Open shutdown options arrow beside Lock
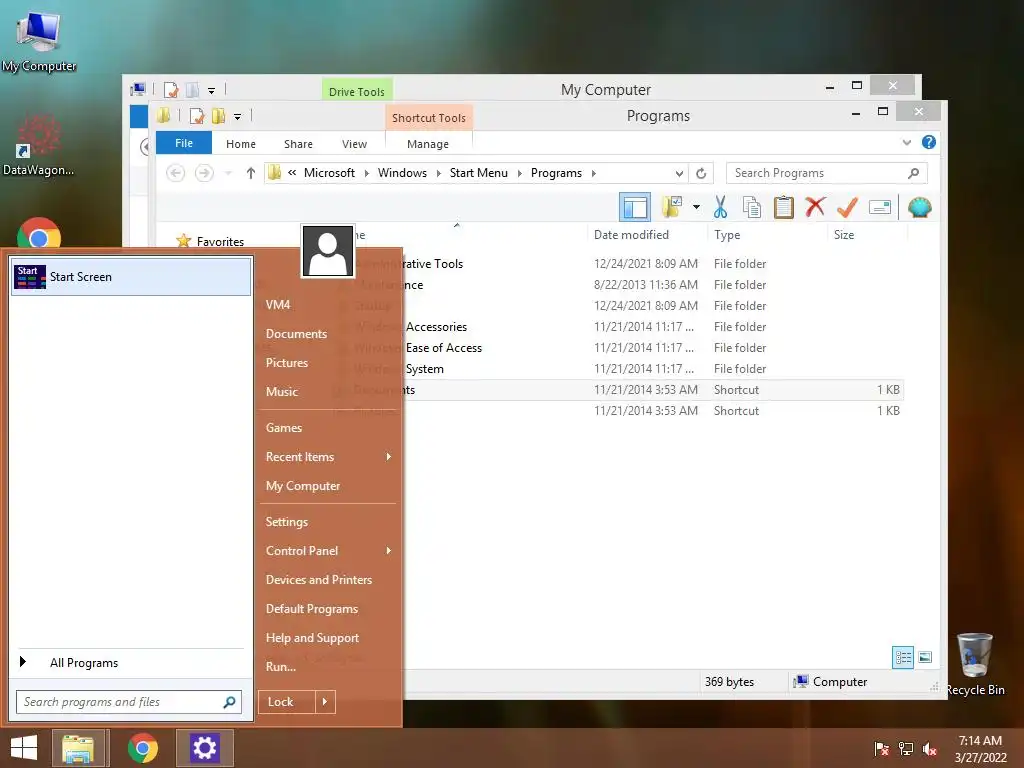The width and height of the screenshot is (1024, 768). point(325,702)
